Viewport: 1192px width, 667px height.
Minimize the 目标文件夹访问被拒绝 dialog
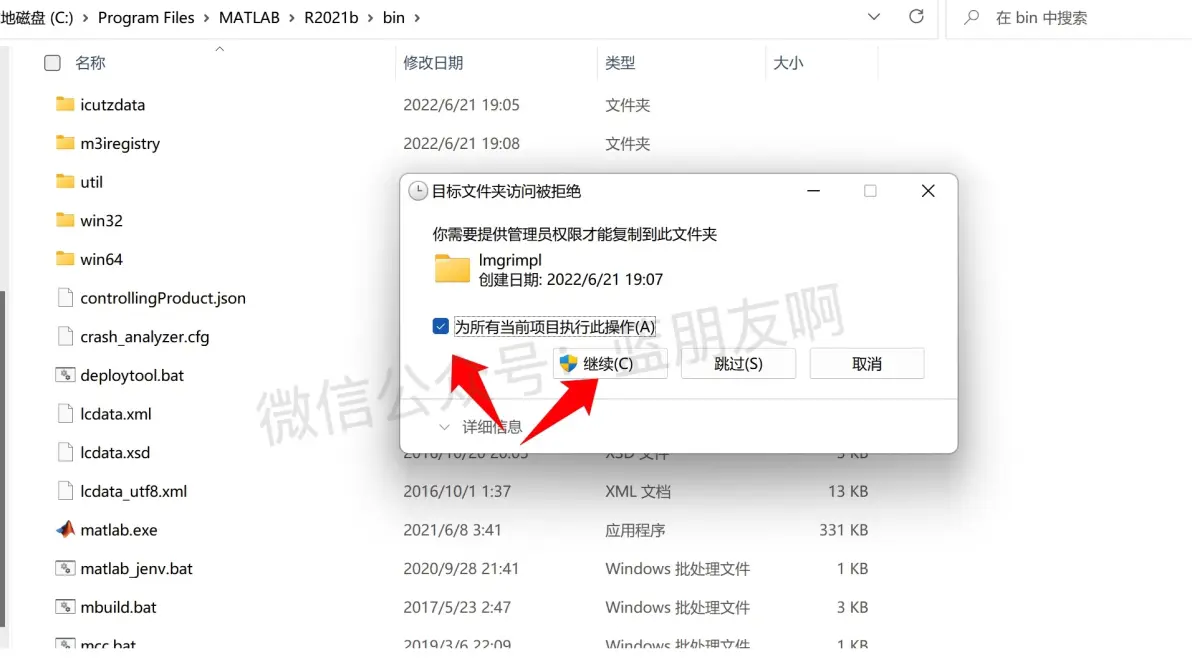pos(813,191)
